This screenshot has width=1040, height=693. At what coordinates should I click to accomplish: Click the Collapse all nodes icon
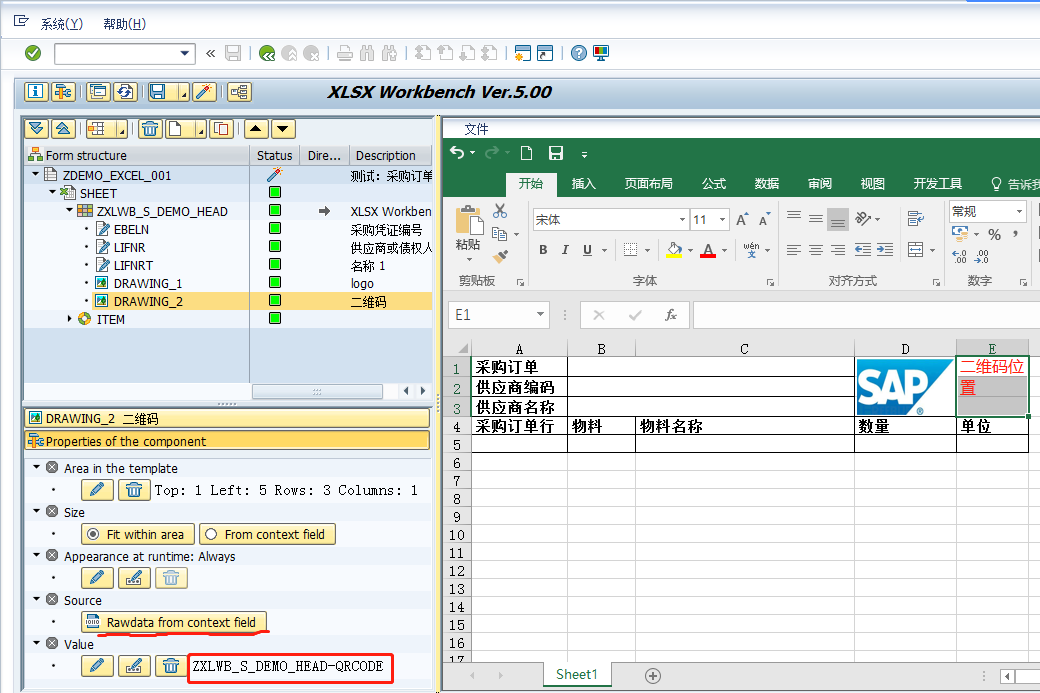click(63, 129)
